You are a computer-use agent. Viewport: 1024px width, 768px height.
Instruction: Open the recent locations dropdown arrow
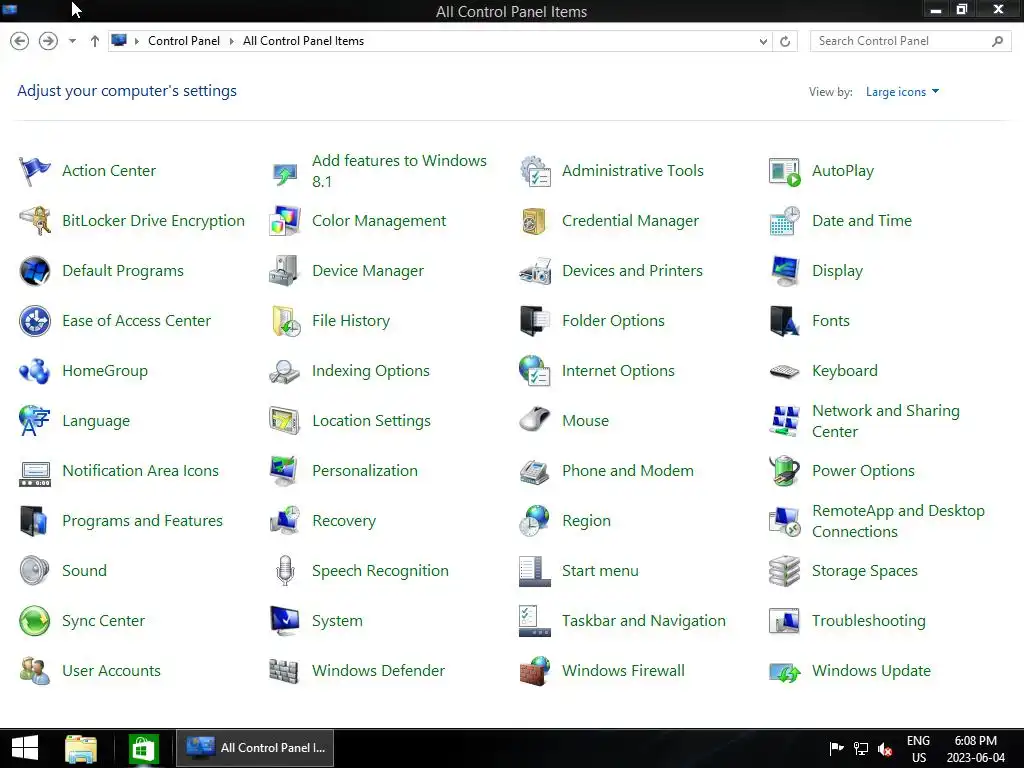pos(72,41)
